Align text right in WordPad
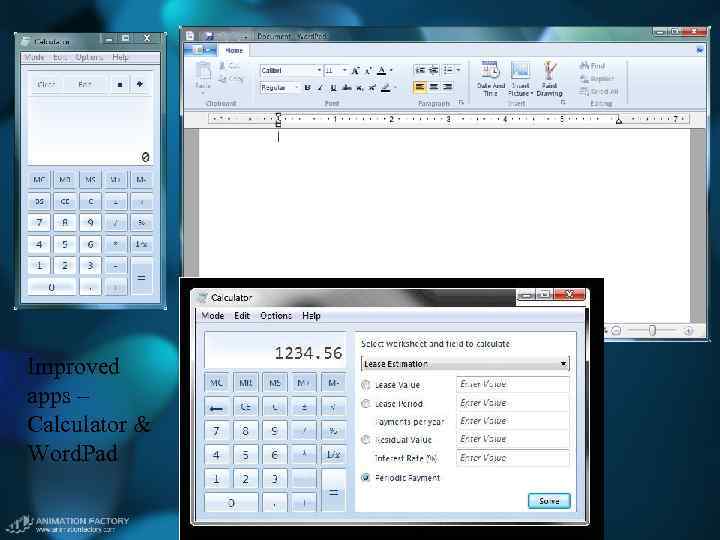 448,87
